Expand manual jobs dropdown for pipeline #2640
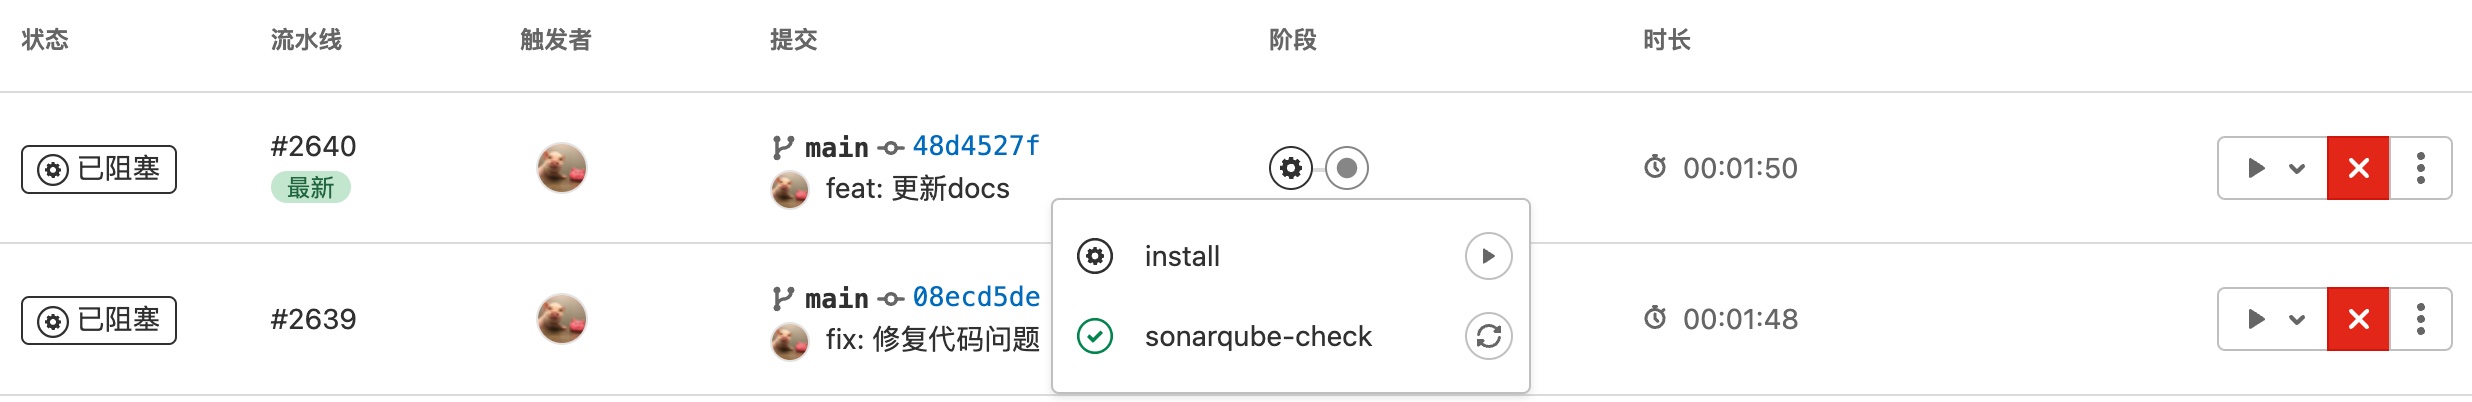The image size is (2472, 402). click(x=2272, y=168)
